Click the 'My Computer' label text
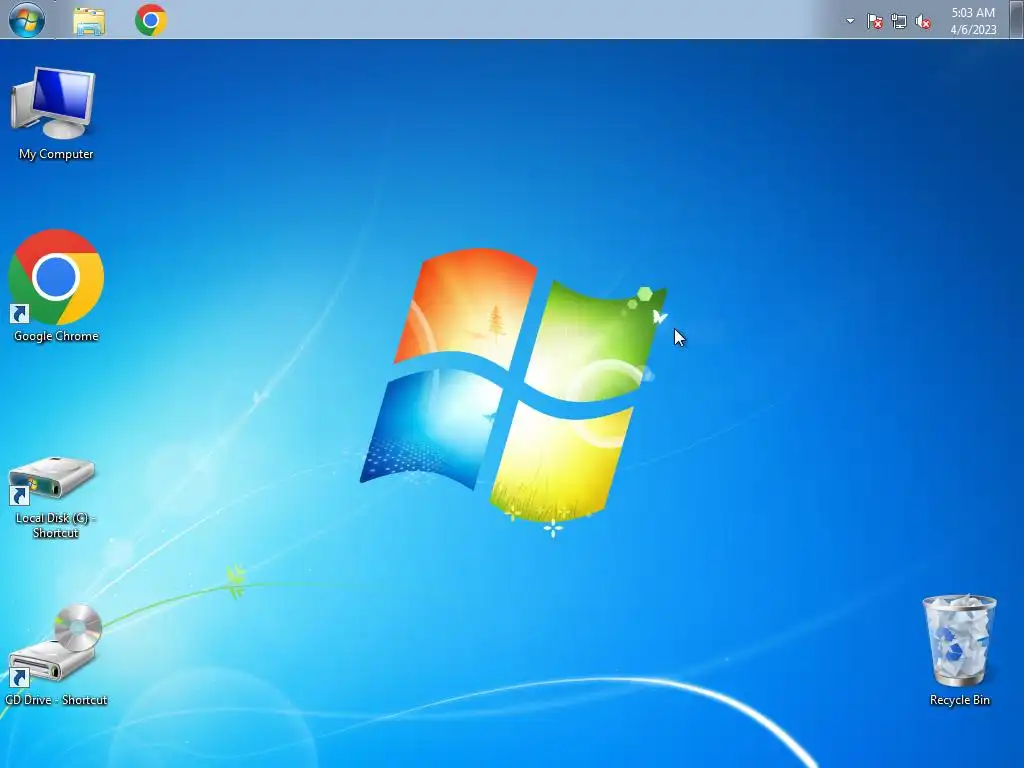This screenshot has width=1024, height=768. pos(56,154)
